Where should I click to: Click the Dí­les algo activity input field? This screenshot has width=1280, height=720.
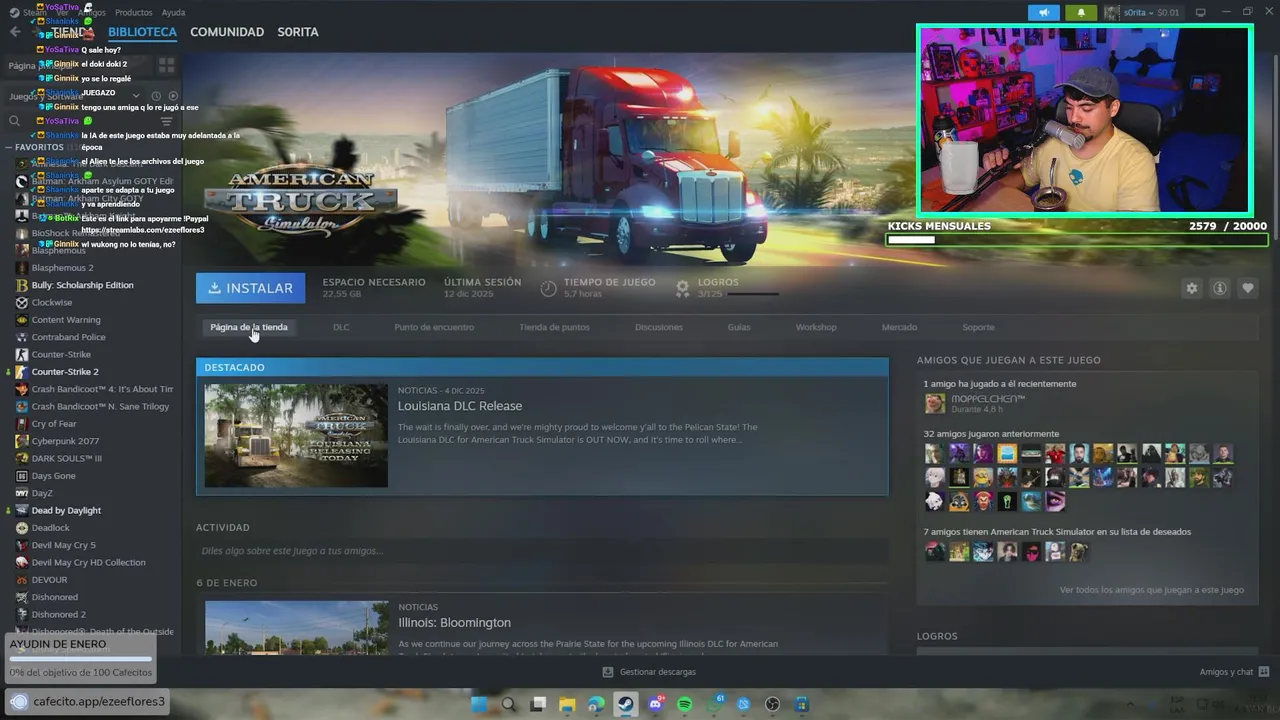(542, 551)
